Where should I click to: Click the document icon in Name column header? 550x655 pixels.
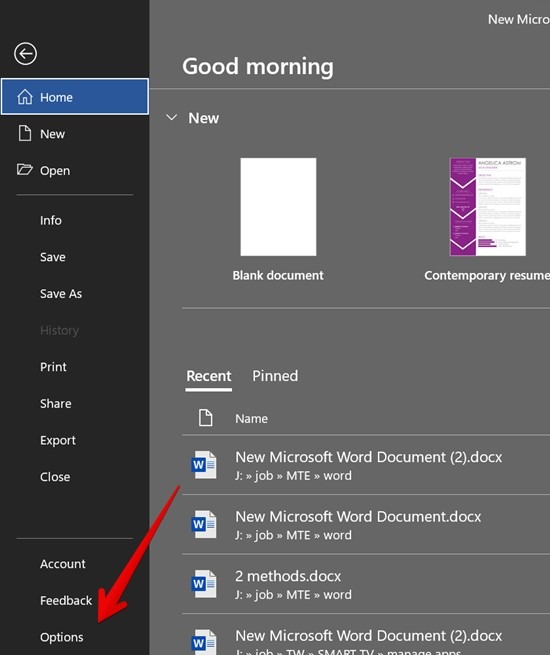coord(205,418)
